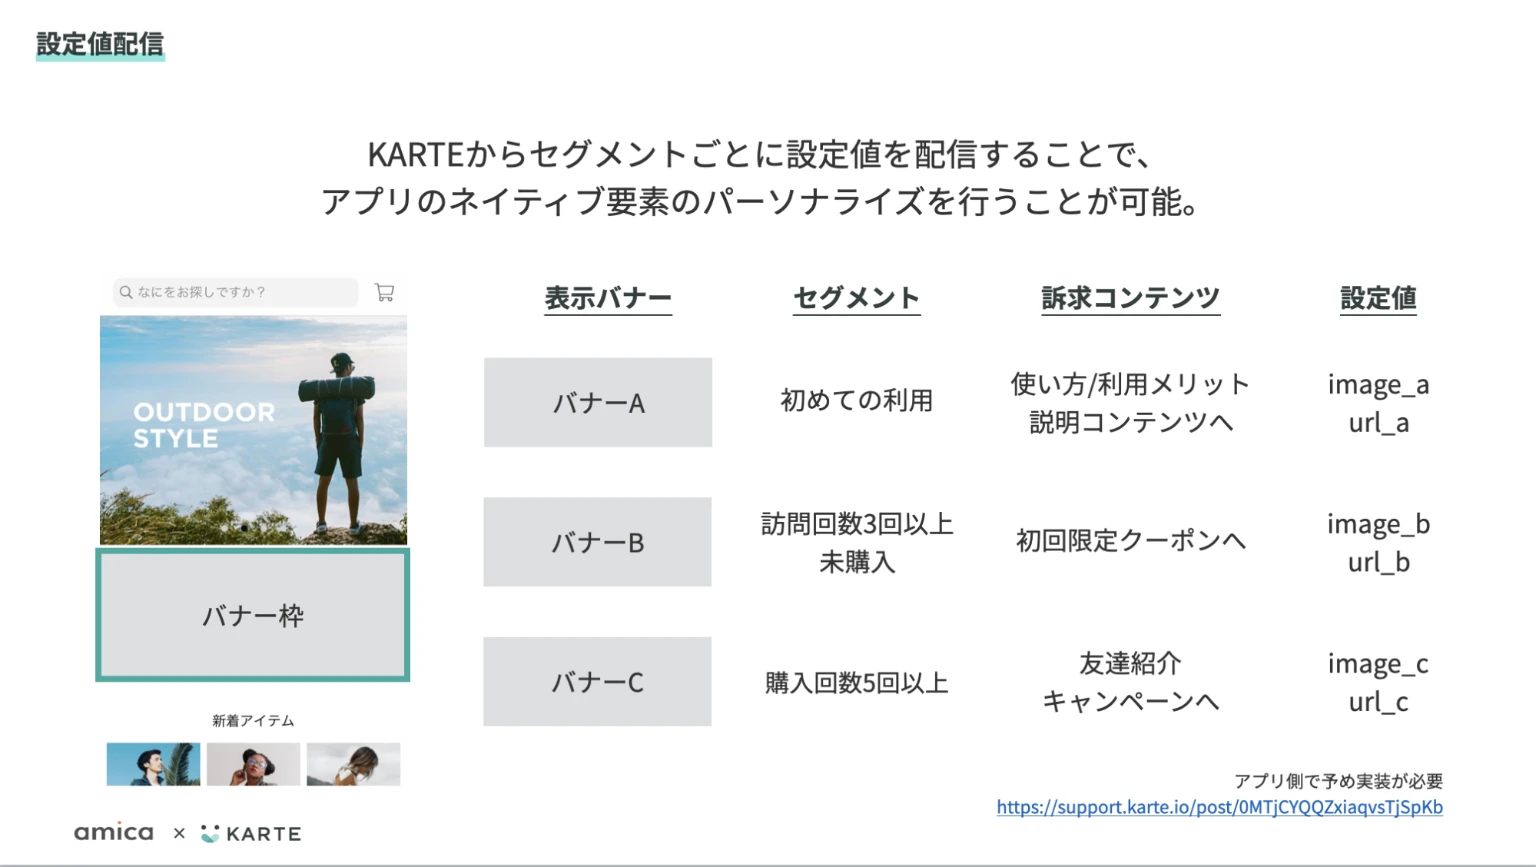Viewport: 1536px width, 867px height.
Task: Click the アプリのネイティブ要素 headline line
Action: [760, 201]
